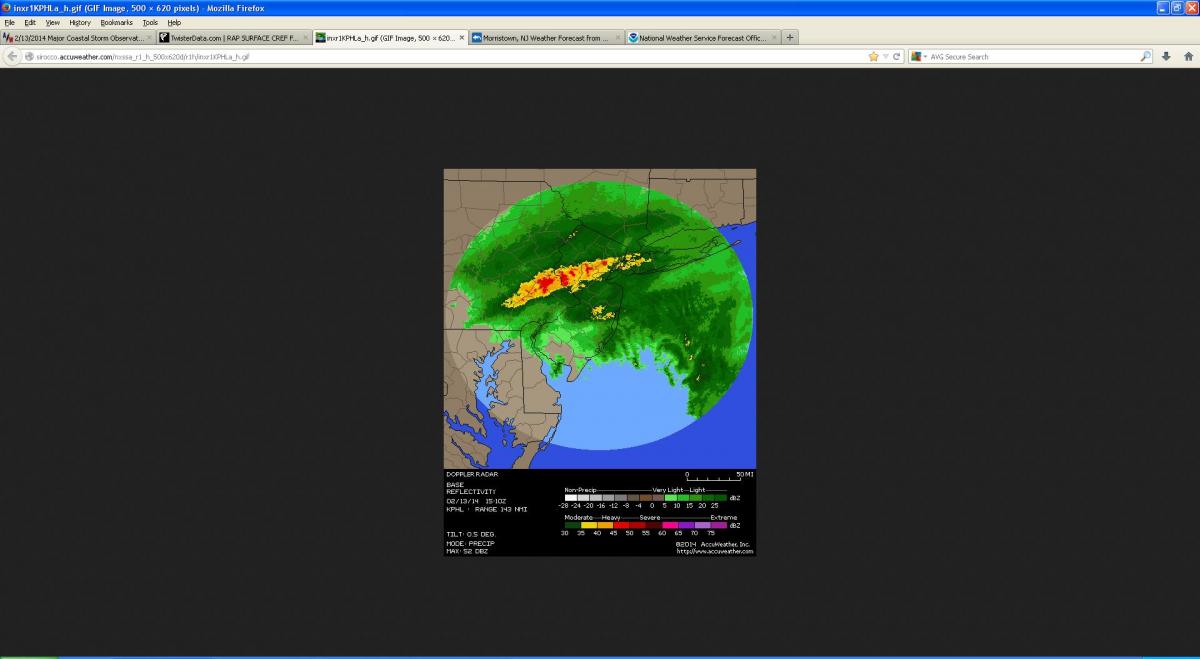Open a new tab with the plus button
Image resolution: width=1200 pixels, height=659 pixels.
790,38
